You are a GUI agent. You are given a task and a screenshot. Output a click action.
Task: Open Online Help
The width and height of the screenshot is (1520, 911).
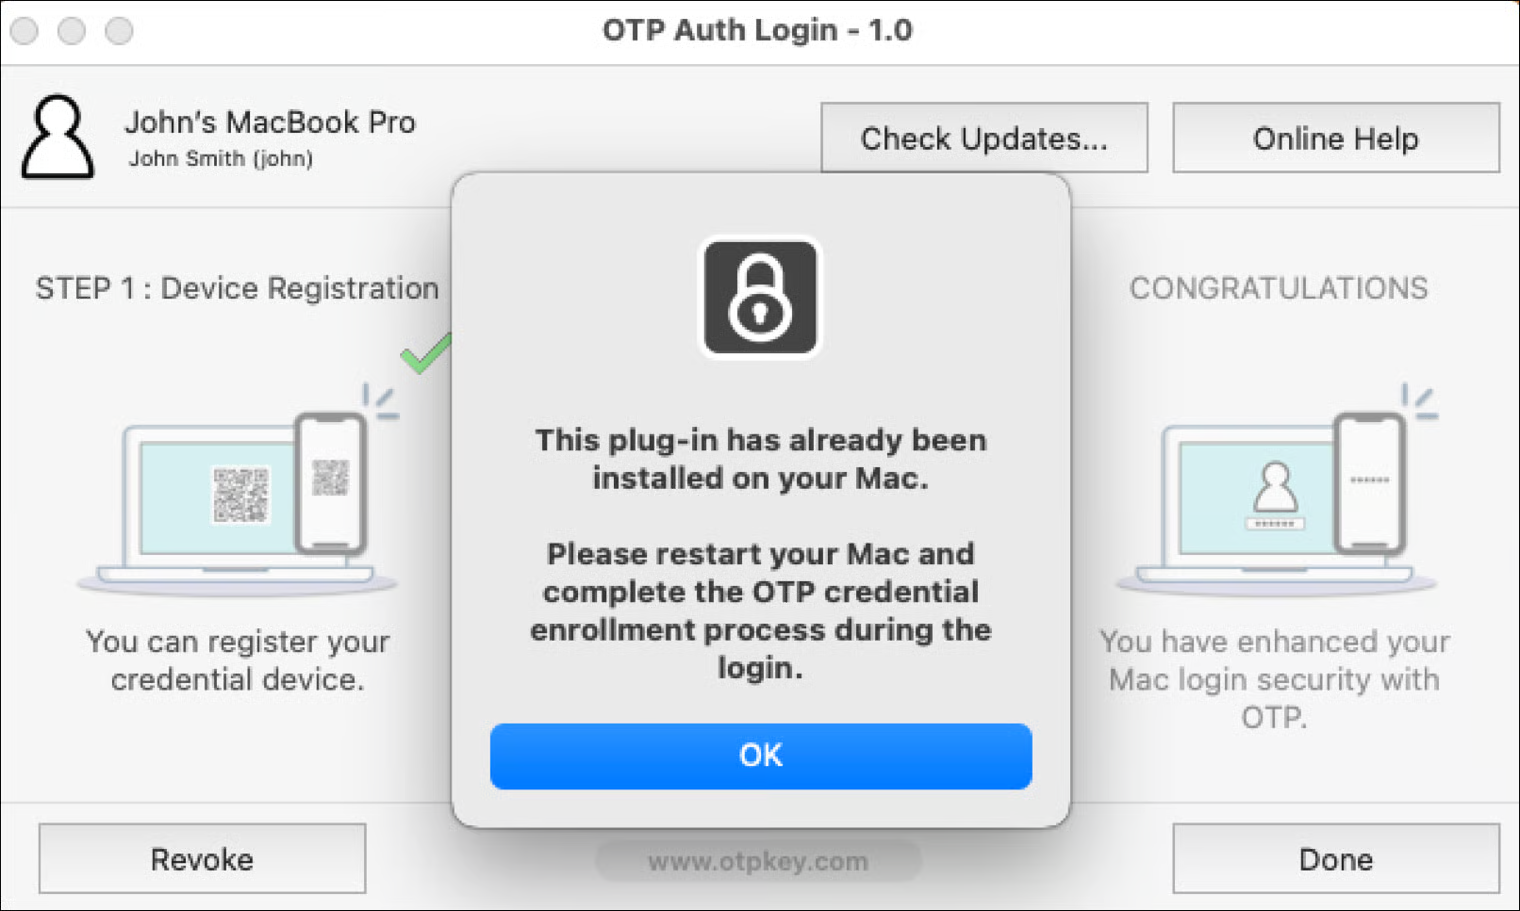[1335, 138]
